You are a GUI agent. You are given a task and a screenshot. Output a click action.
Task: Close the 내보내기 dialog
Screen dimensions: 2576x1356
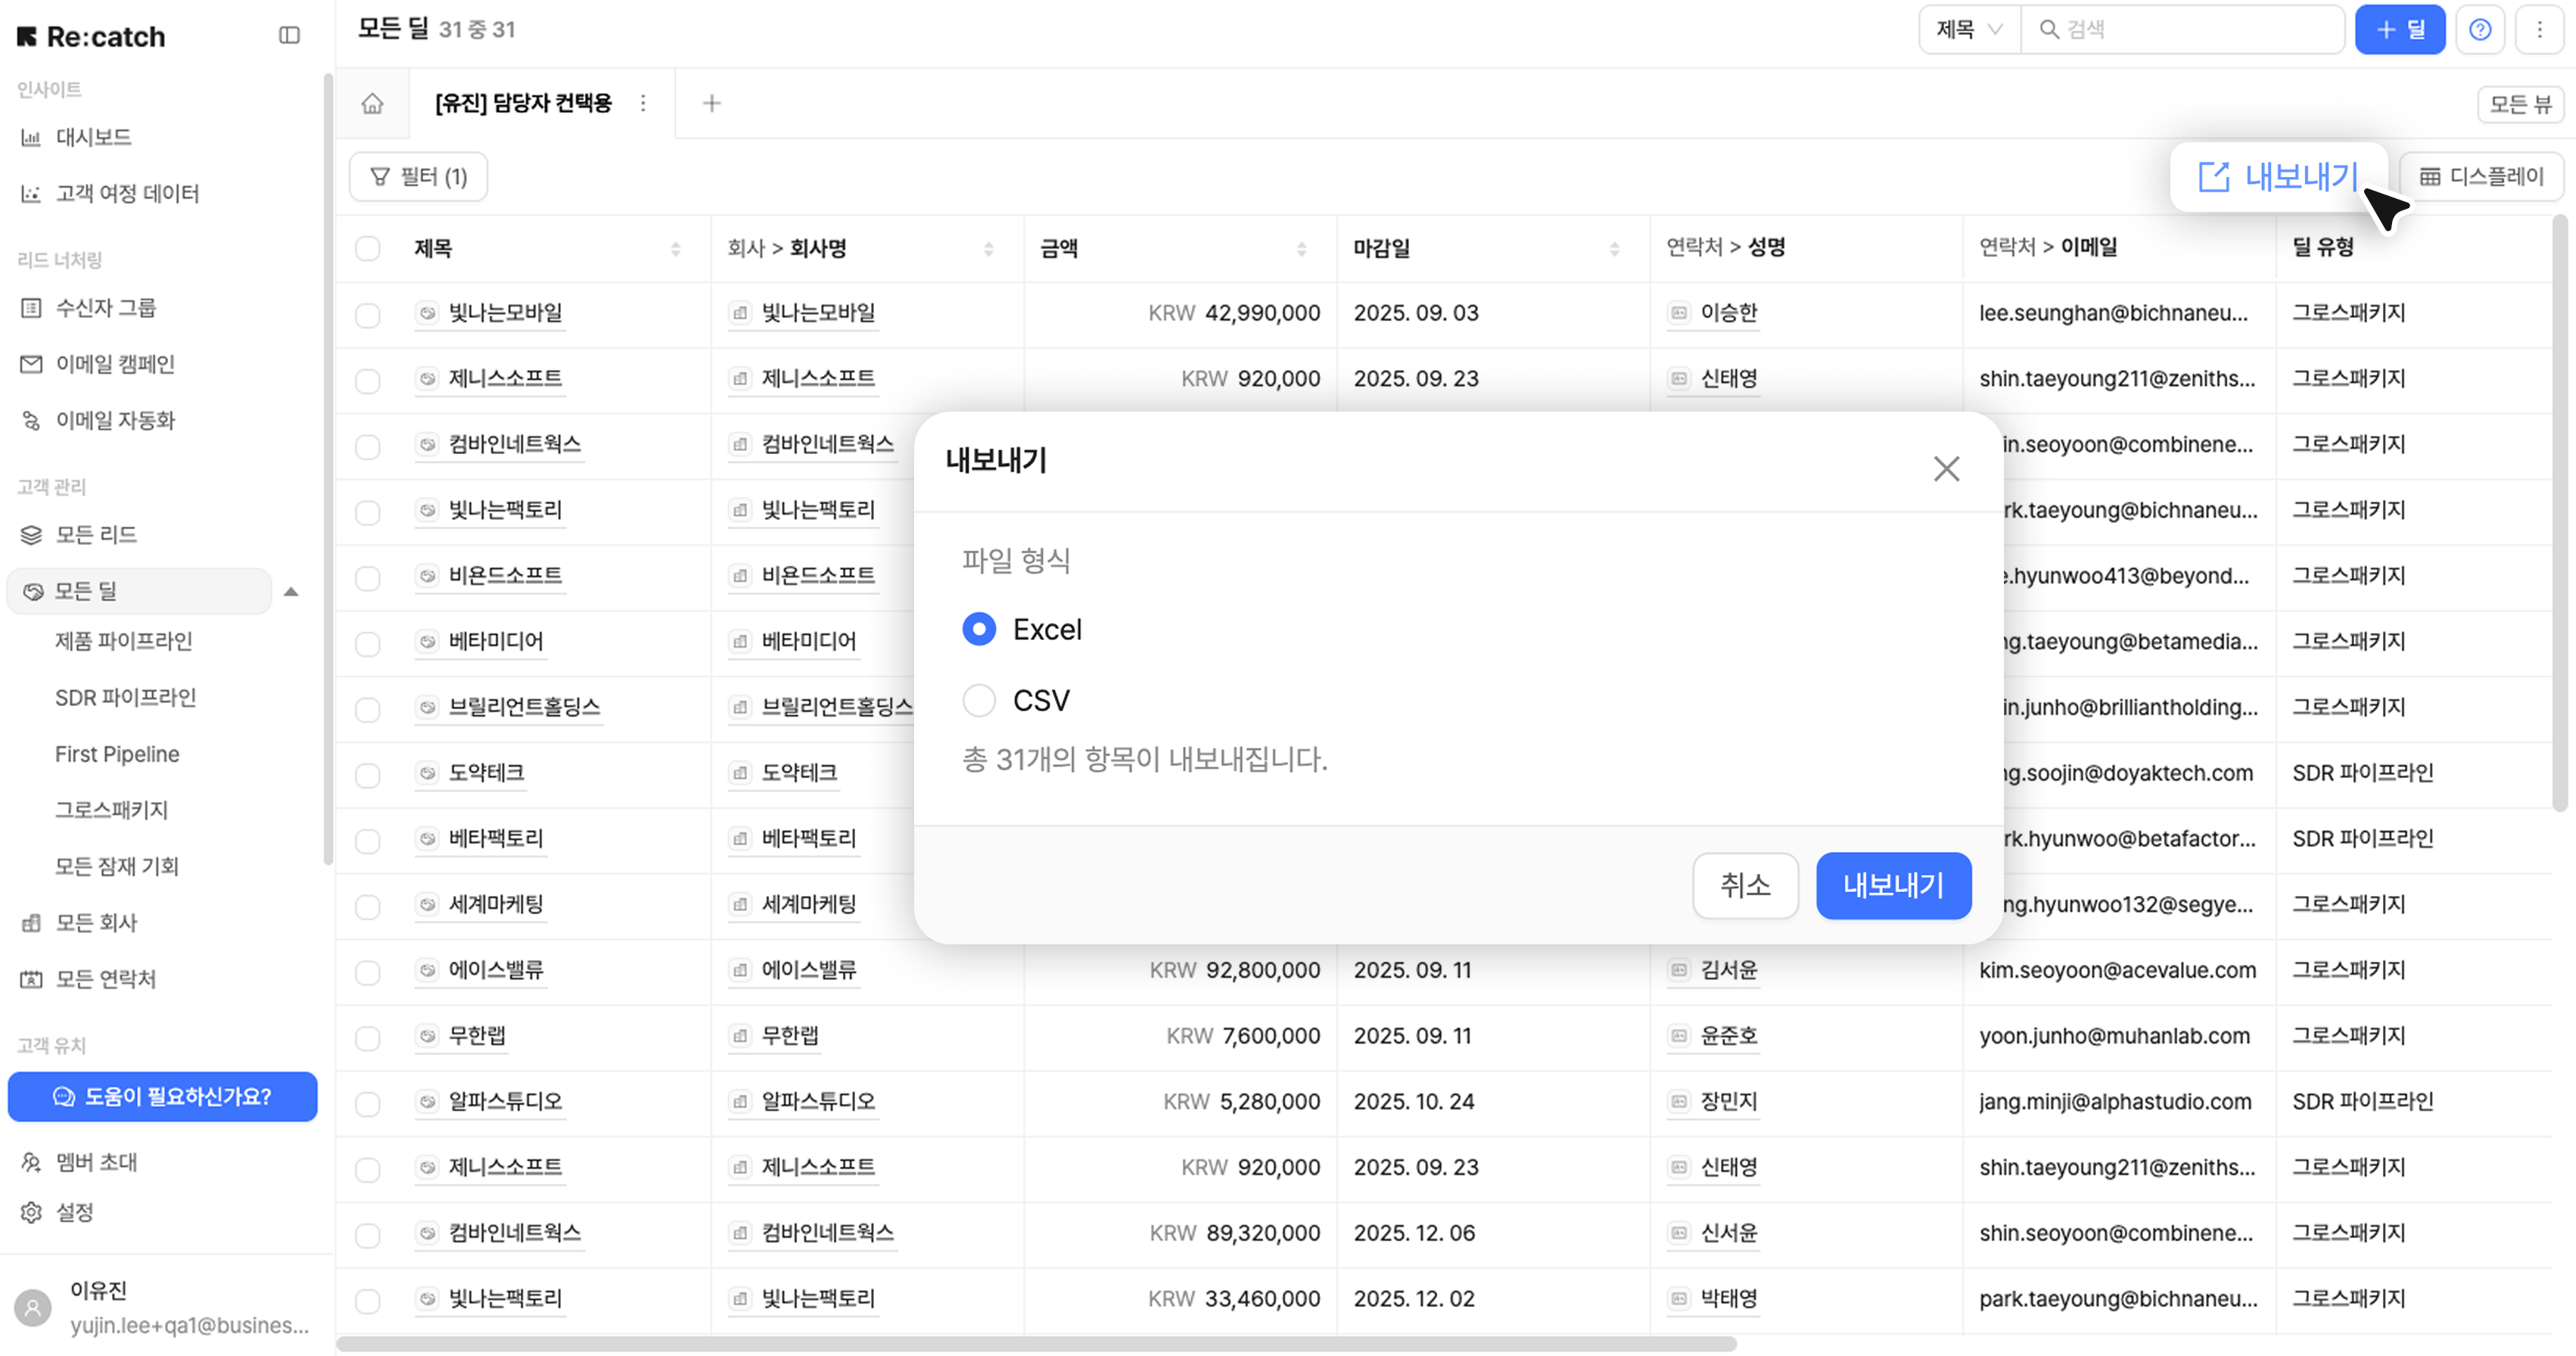click(1946, 468)
